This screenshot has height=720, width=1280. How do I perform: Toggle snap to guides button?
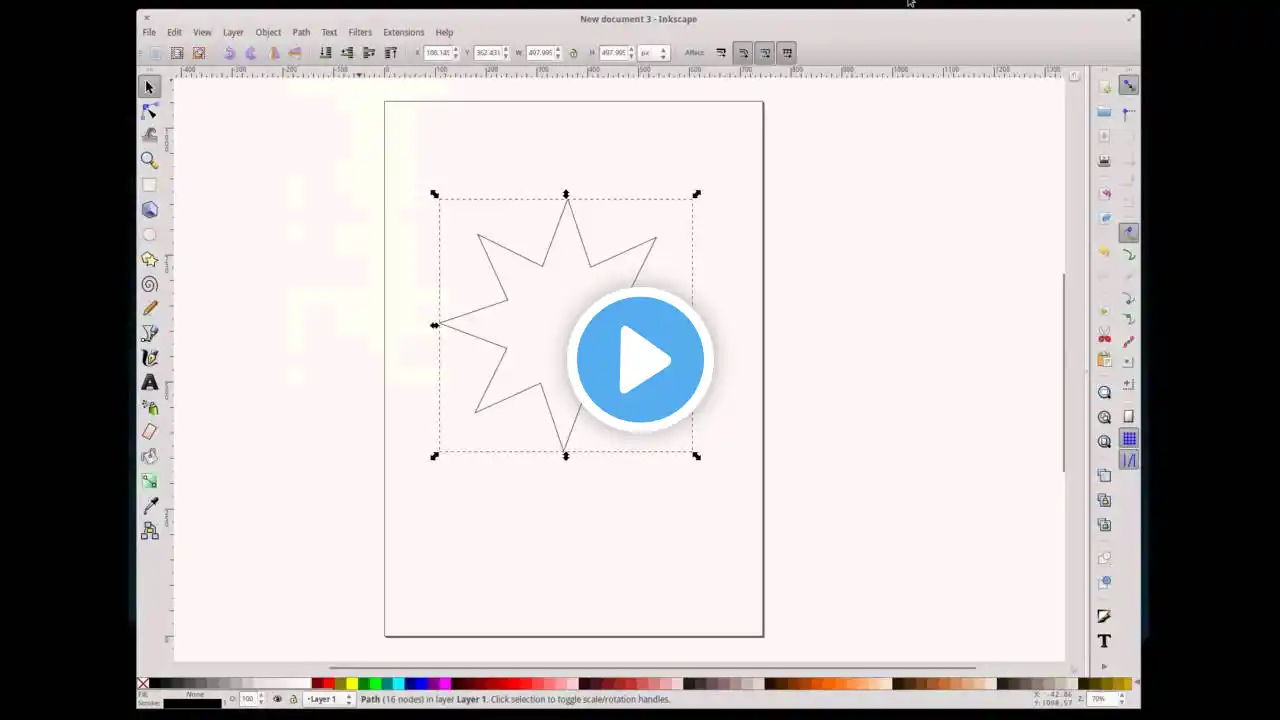point(1128,460)
